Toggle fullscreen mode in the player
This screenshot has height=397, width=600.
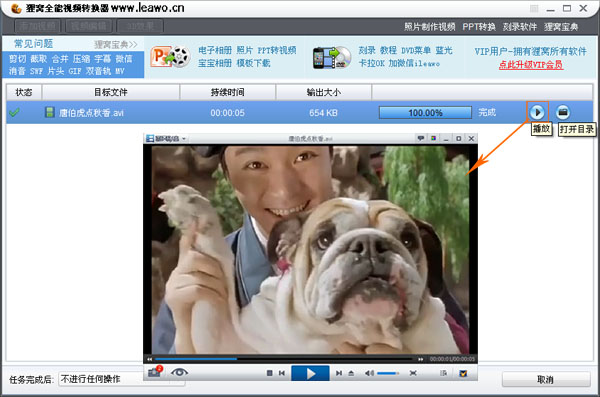pyautogui.click(x=413, y=373)
